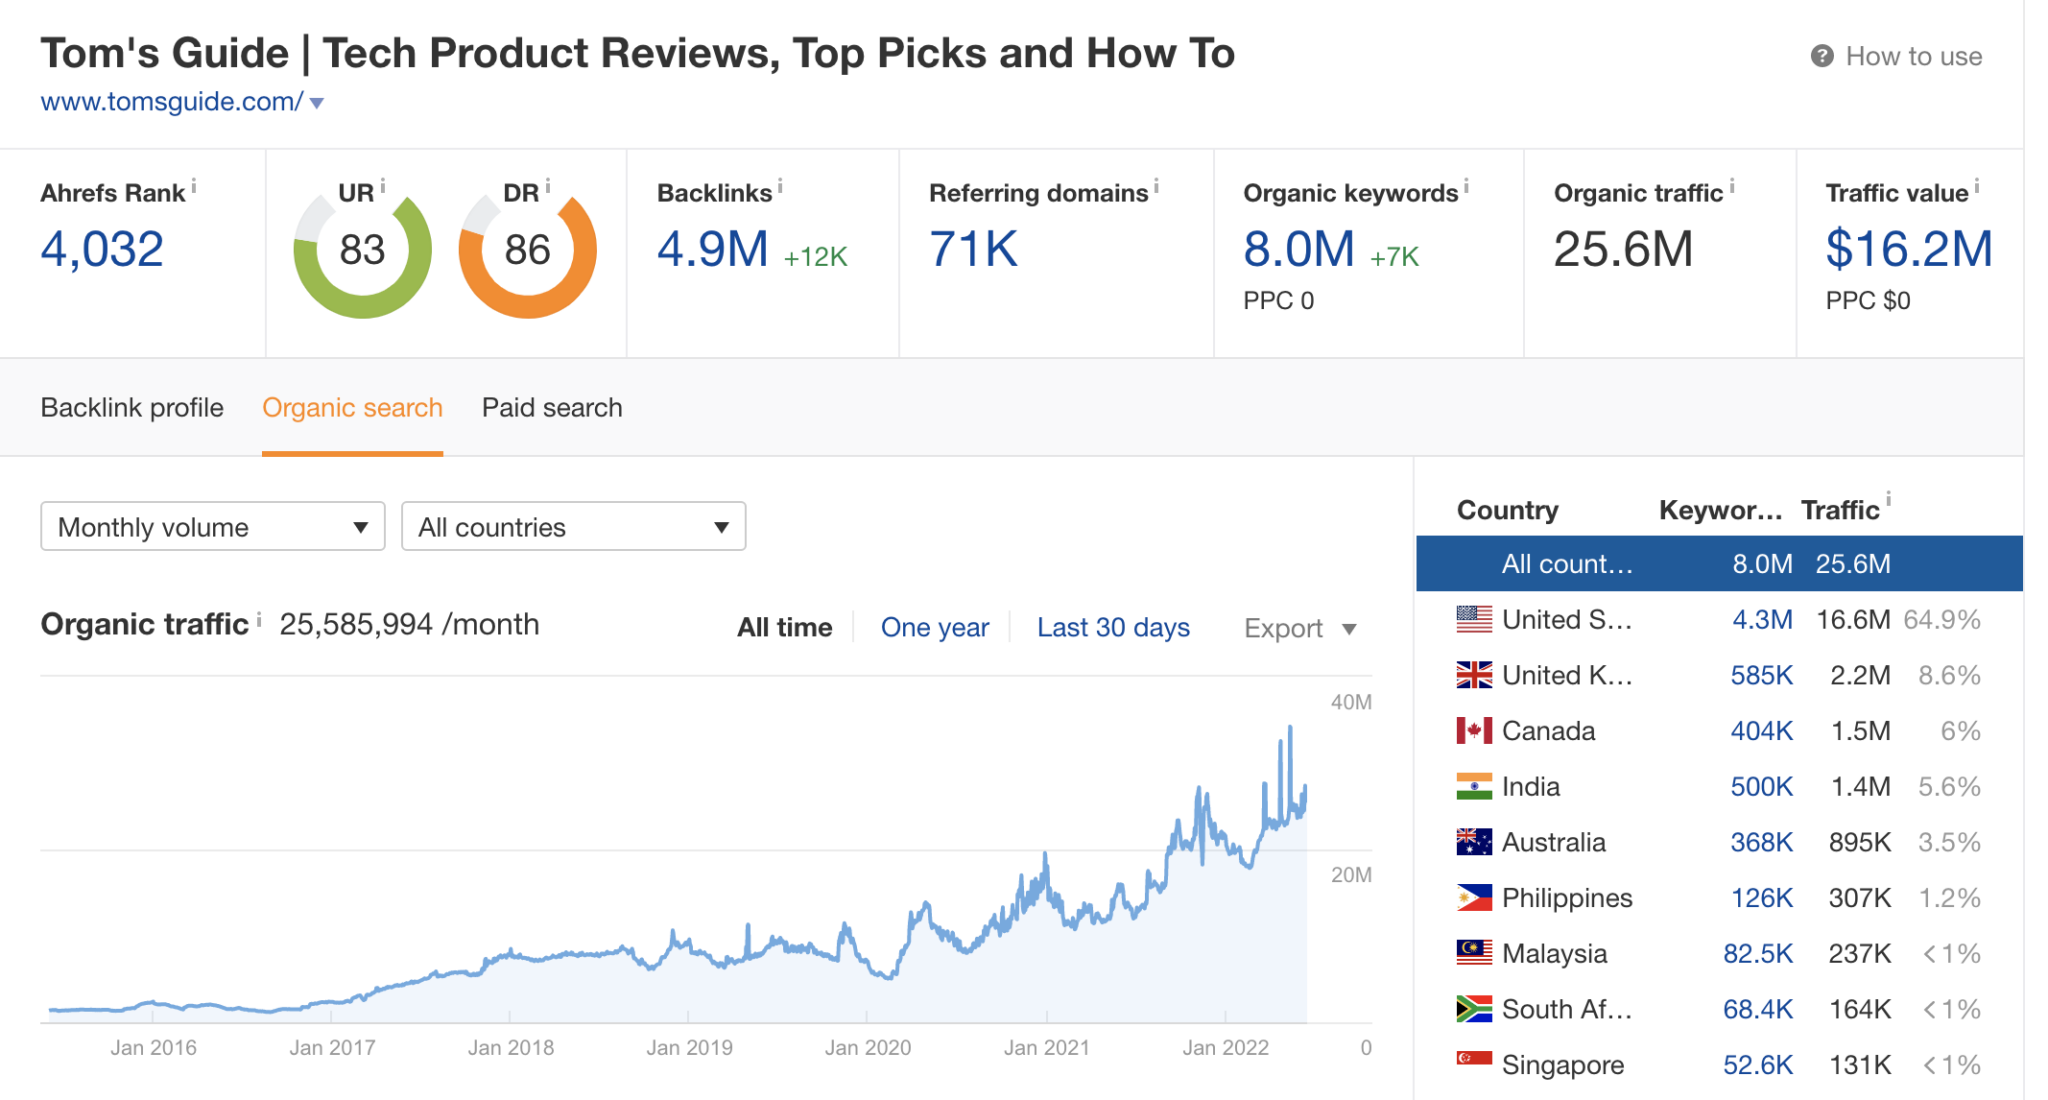
Task: Click the Canada flag icon
Action: click(x=1474, y=731)
